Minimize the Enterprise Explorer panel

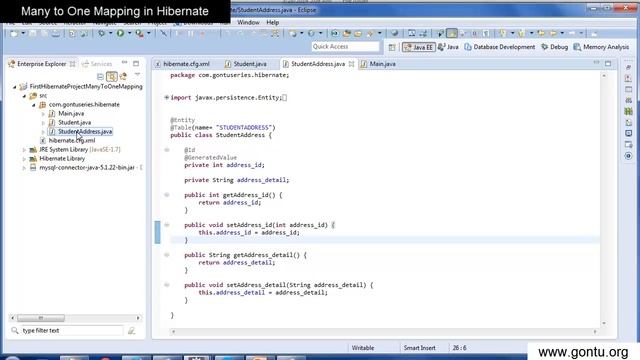(125, 63)
